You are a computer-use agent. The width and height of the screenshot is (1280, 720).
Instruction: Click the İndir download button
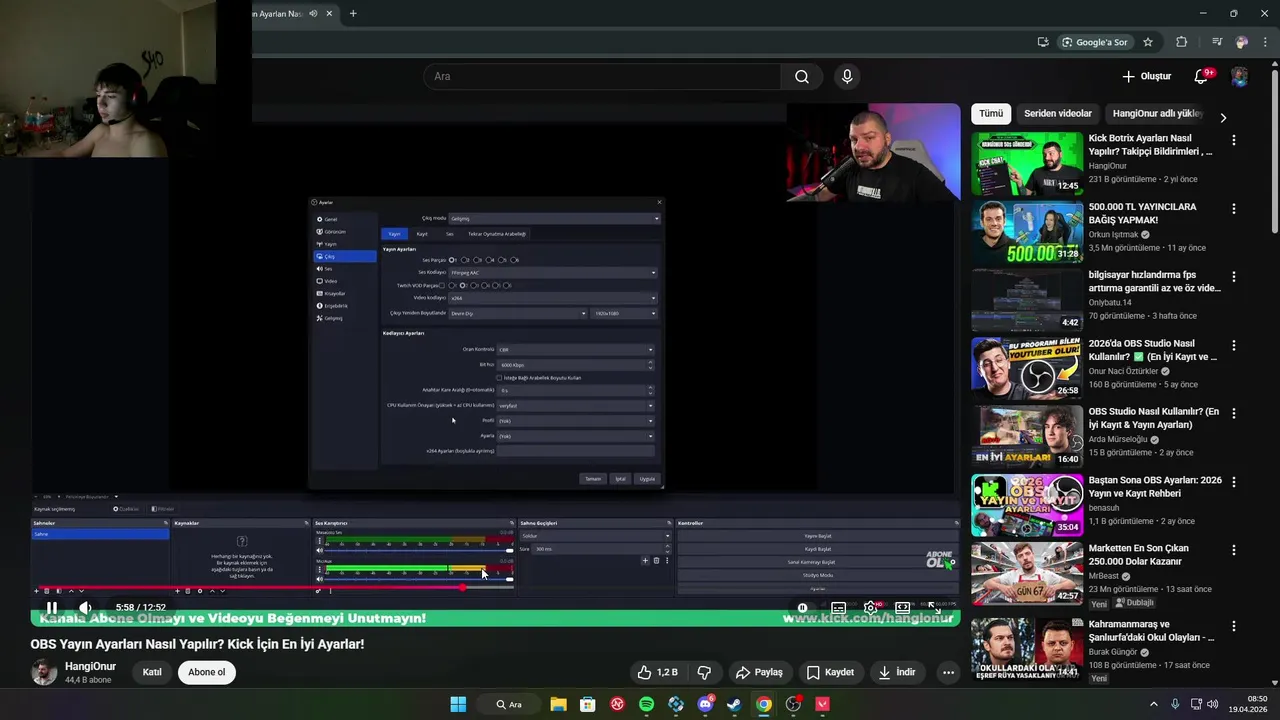point(897,672)
